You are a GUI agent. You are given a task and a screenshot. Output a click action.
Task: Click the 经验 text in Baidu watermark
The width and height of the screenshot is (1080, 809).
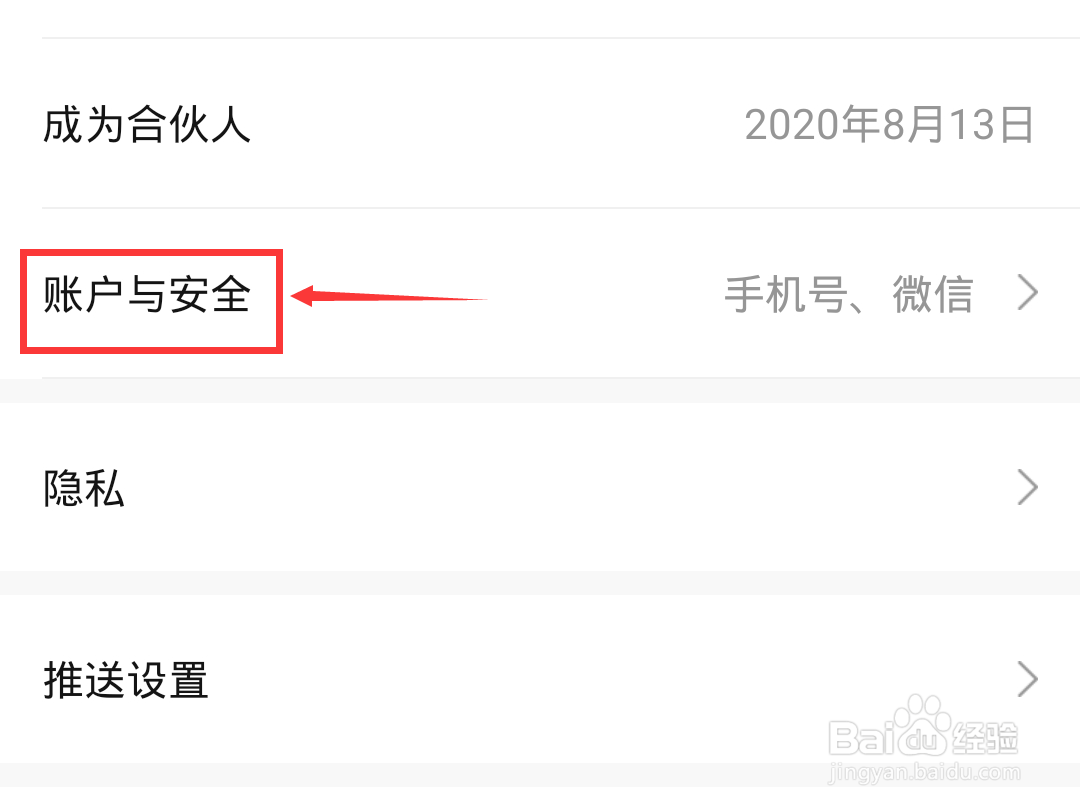(985, 738)
